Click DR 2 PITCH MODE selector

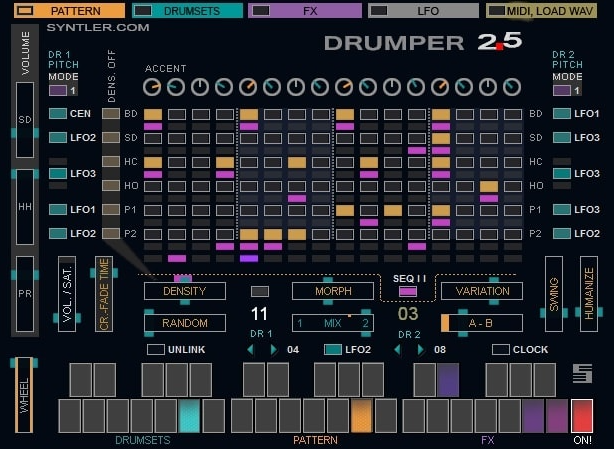click(x=562, y=90)
